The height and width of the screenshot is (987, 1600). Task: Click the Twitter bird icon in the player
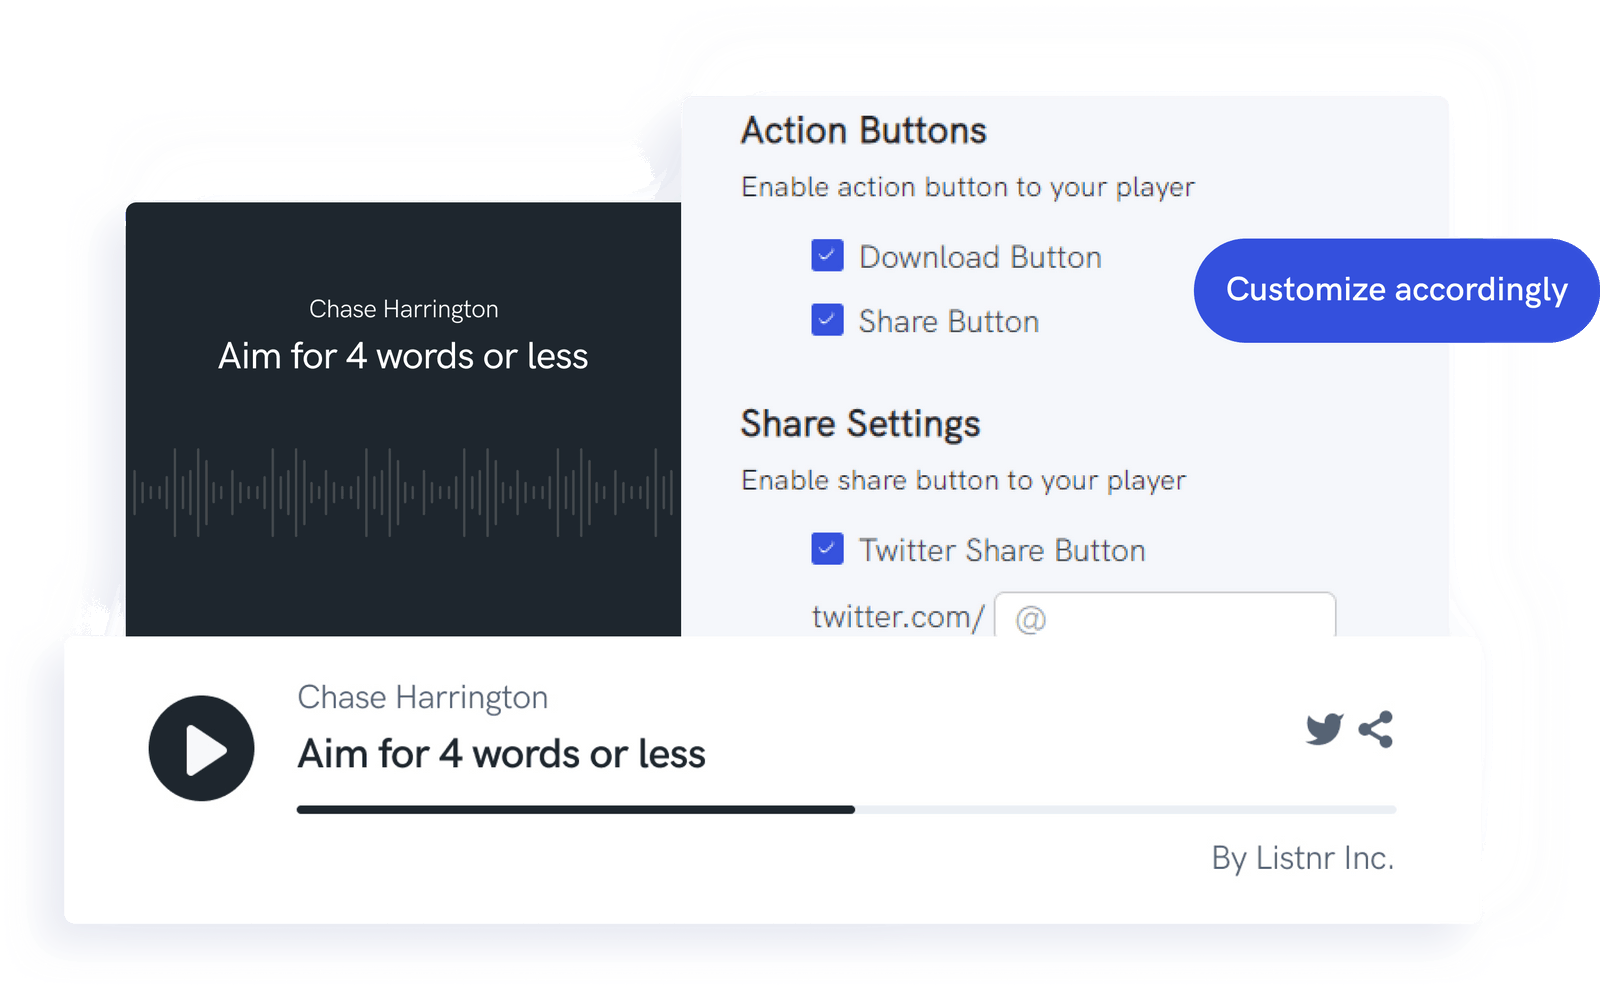(1324, 729)
